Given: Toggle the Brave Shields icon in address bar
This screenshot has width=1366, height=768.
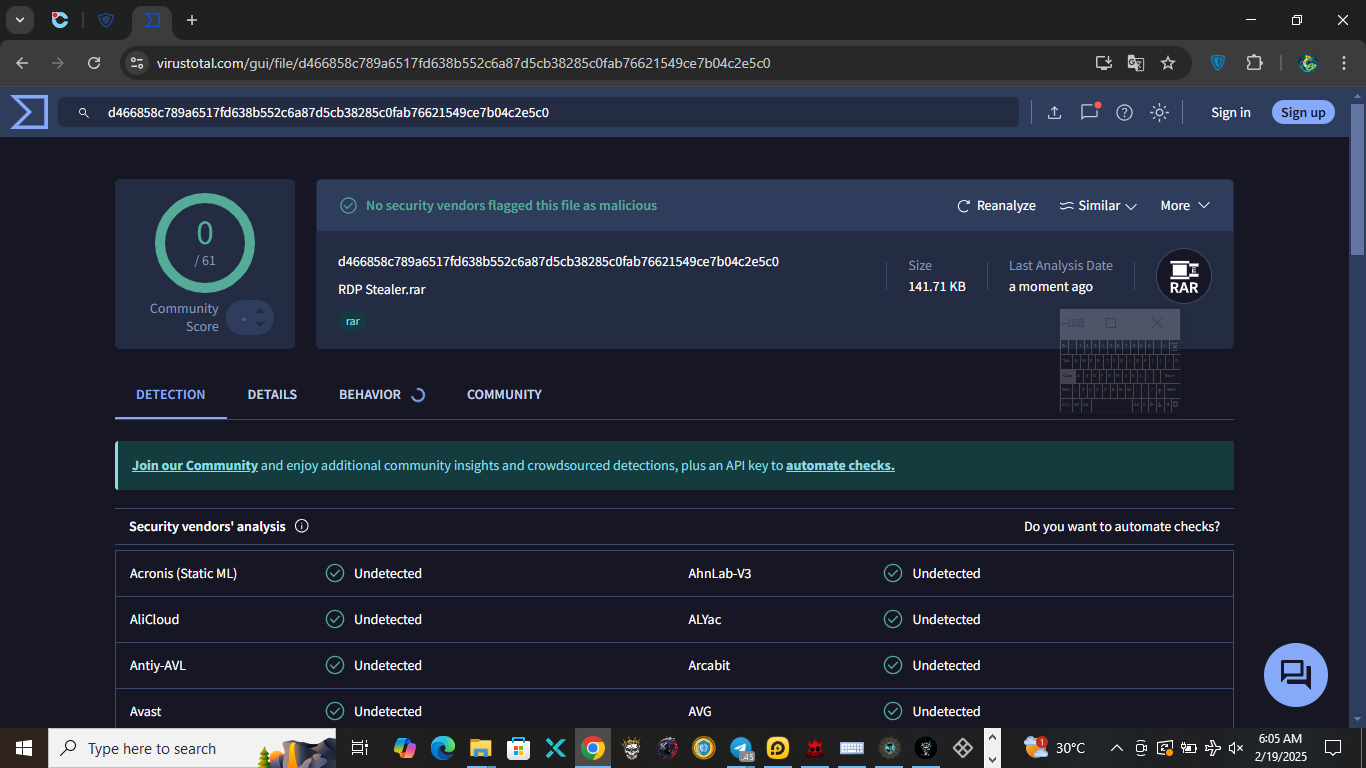Looking at the screenshot, I should coord(1218,62).
